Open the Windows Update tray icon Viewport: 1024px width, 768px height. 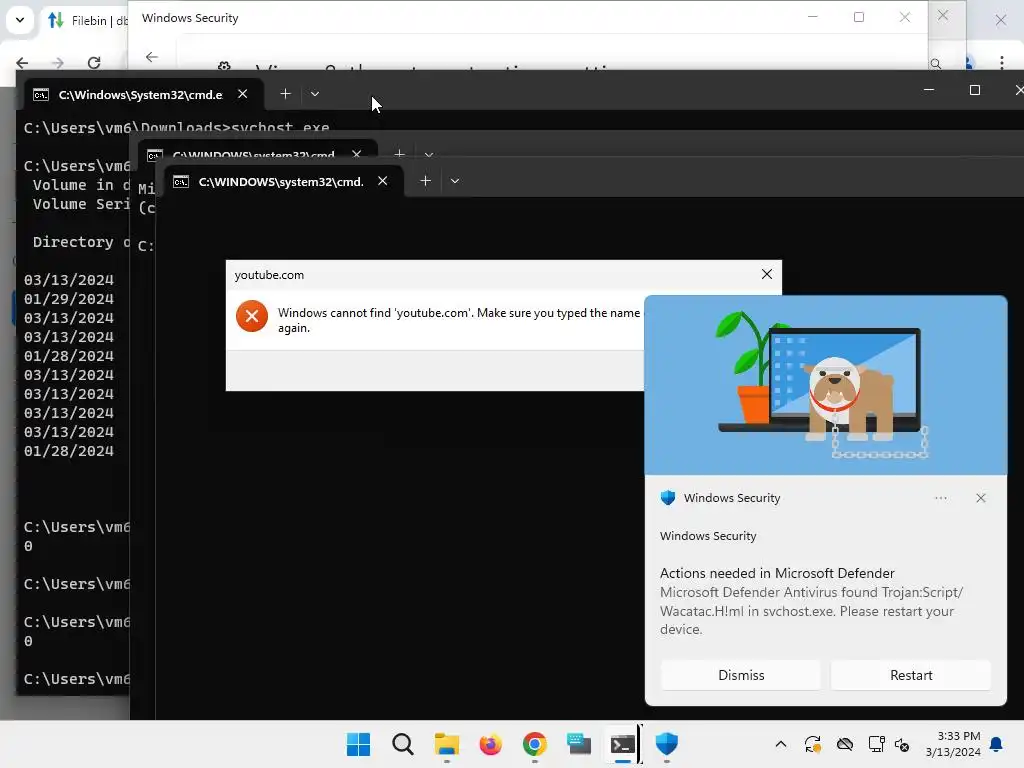click(x=812, y=744)
